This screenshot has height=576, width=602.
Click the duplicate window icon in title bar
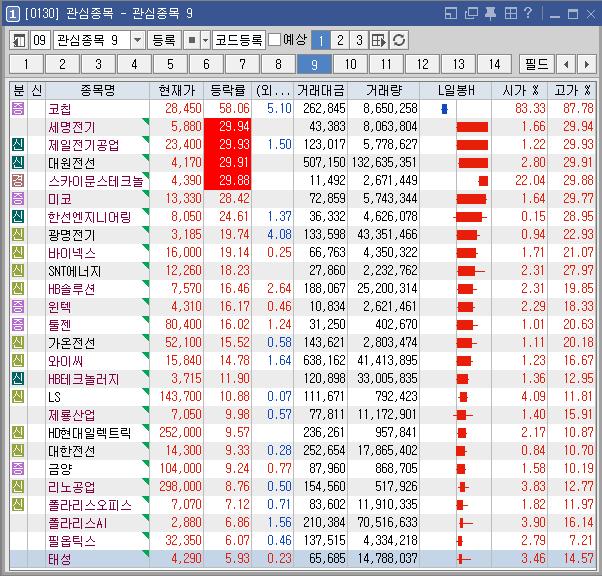click(471, 14)
